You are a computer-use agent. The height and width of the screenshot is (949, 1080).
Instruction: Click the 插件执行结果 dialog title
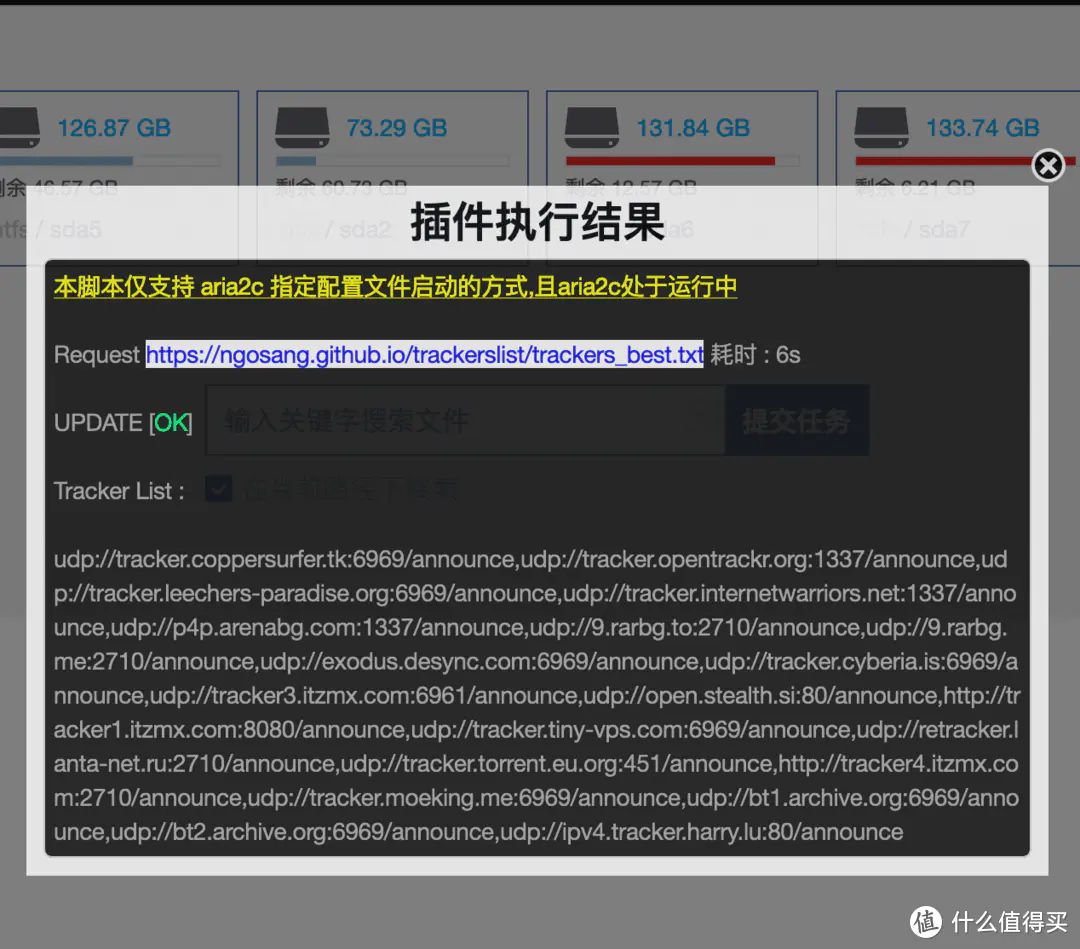point(537,222)
